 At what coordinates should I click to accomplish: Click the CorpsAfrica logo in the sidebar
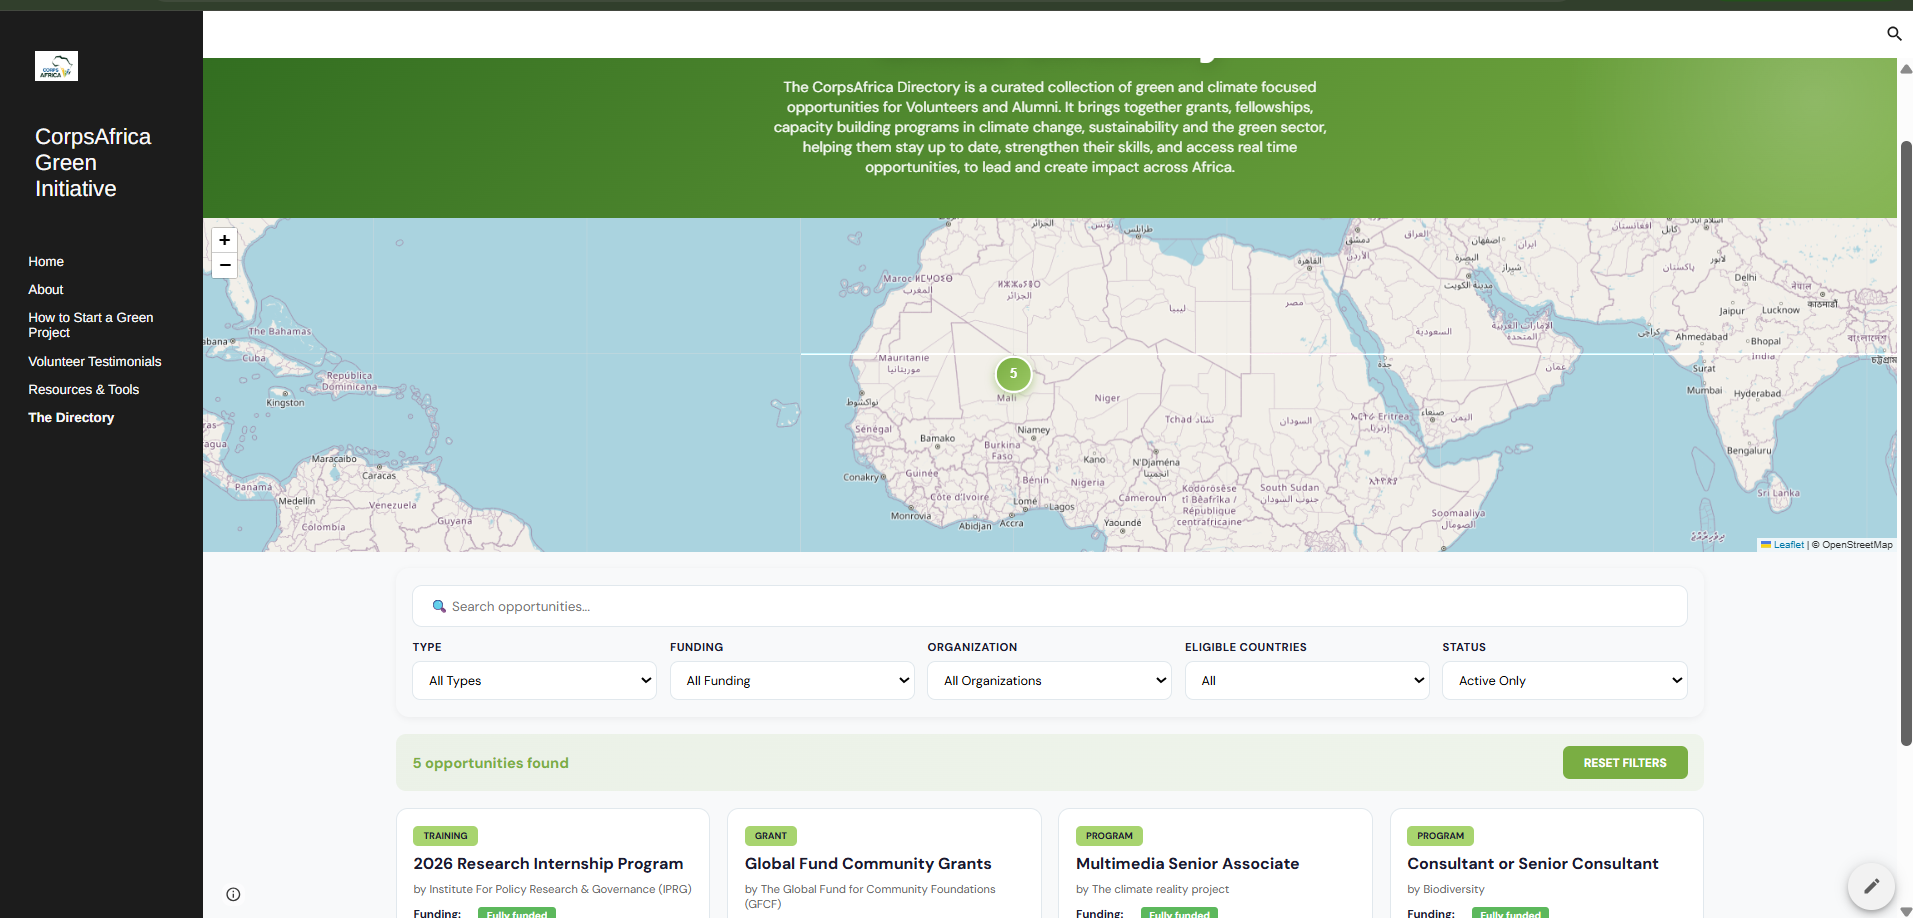pyautogui.click(x=56, y=66)
